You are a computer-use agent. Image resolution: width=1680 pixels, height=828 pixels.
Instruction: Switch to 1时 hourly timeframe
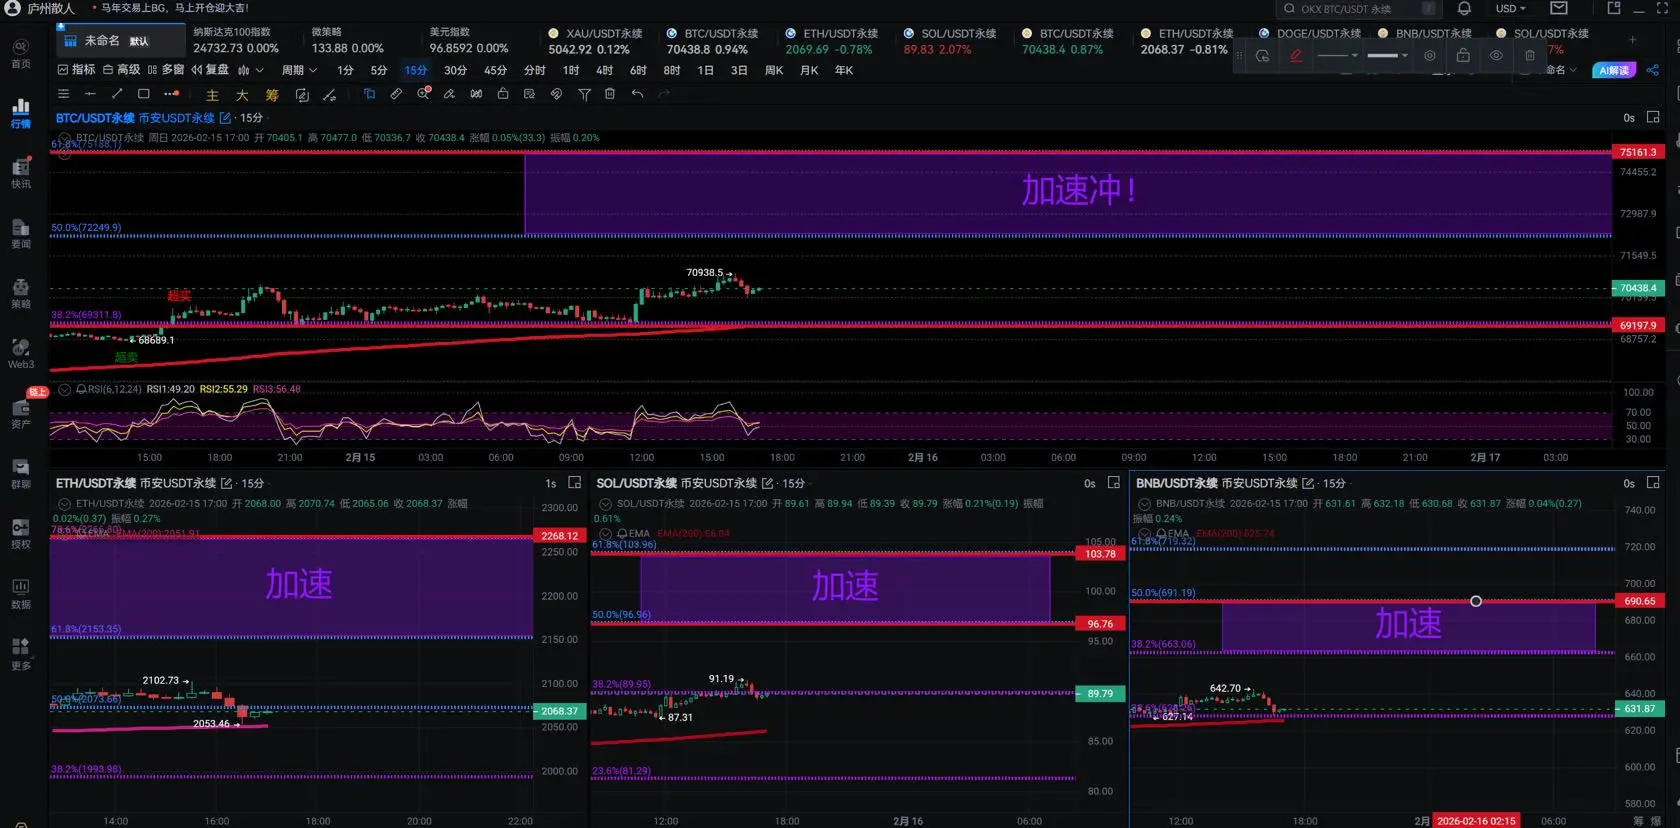[571, 70]
